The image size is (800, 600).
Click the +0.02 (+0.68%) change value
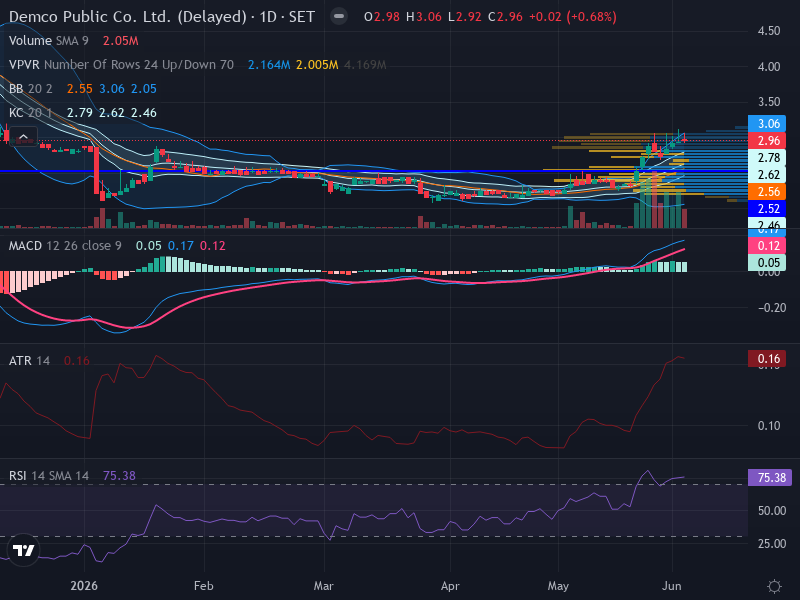point(572,17)
